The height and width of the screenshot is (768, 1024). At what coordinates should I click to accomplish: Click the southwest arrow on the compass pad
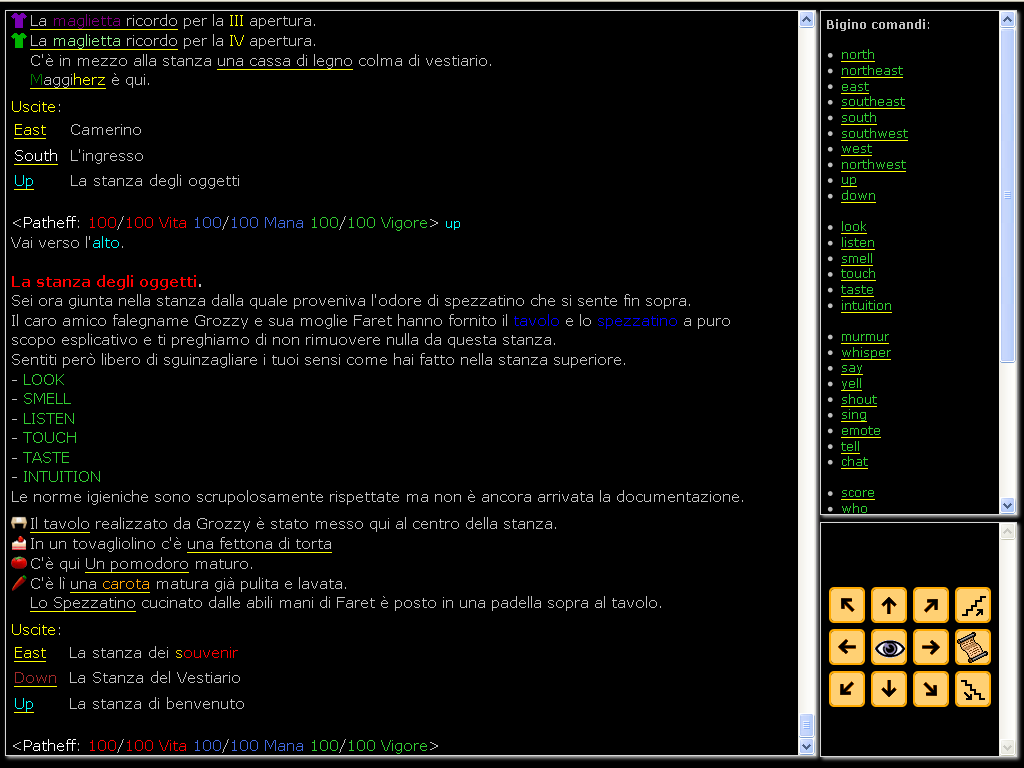pos(846,689)
